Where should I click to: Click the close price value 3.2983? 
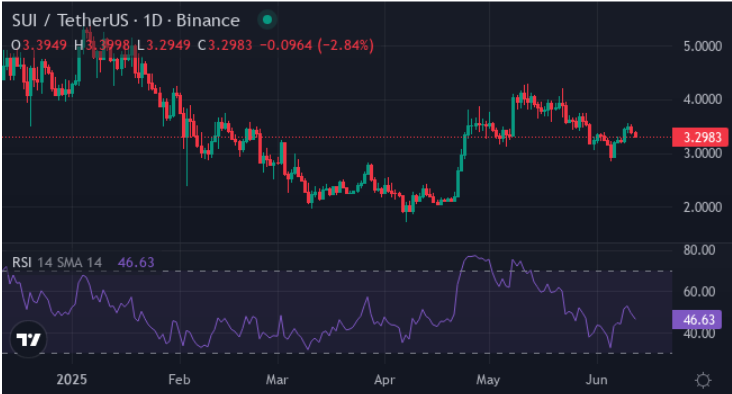(230, 45)
